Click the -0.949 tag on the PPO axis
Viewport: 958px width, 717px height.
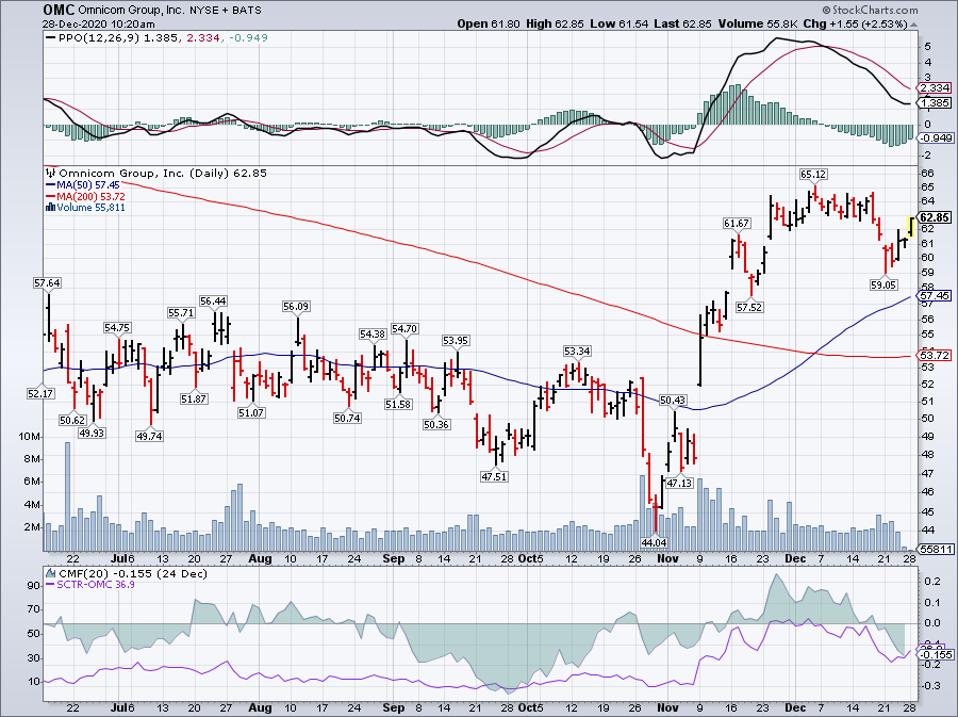935,138
